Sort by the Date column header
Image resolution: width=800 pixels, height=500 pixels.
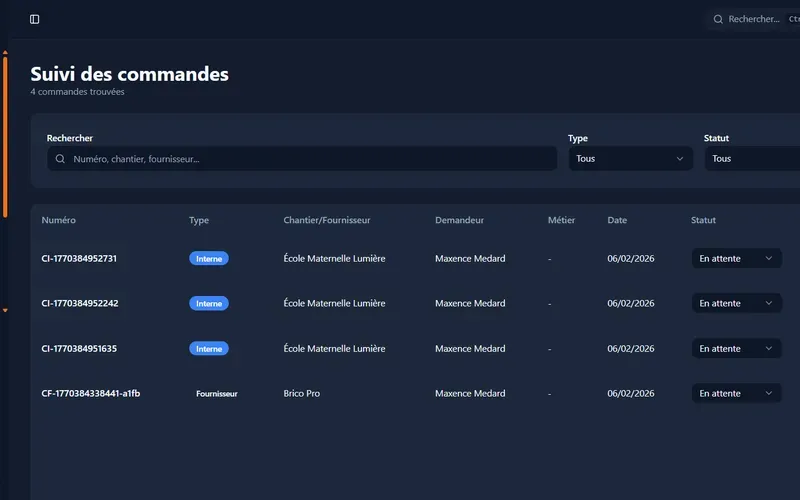[617, 220]
